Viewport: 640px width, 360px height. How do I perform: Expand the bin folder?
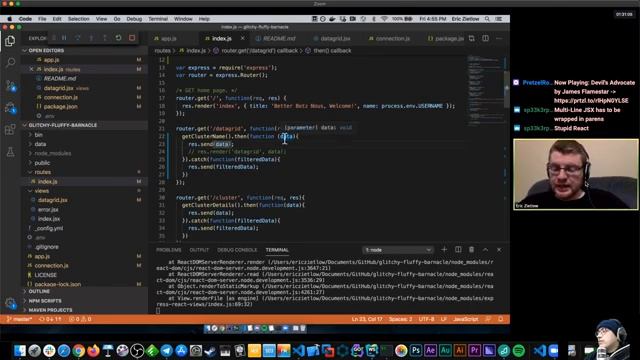pyautogui.click(x=38, y=135)
